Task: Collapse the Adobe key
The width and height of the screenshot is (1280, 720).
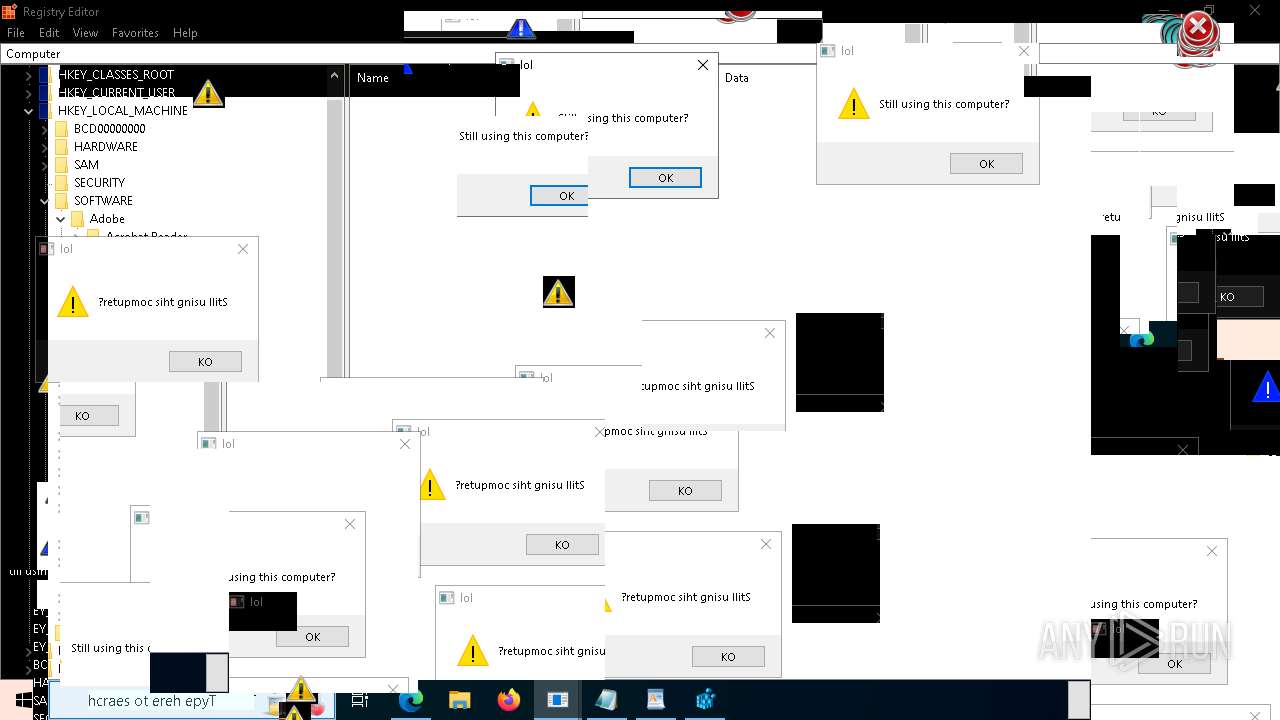Action: [61, 219]
